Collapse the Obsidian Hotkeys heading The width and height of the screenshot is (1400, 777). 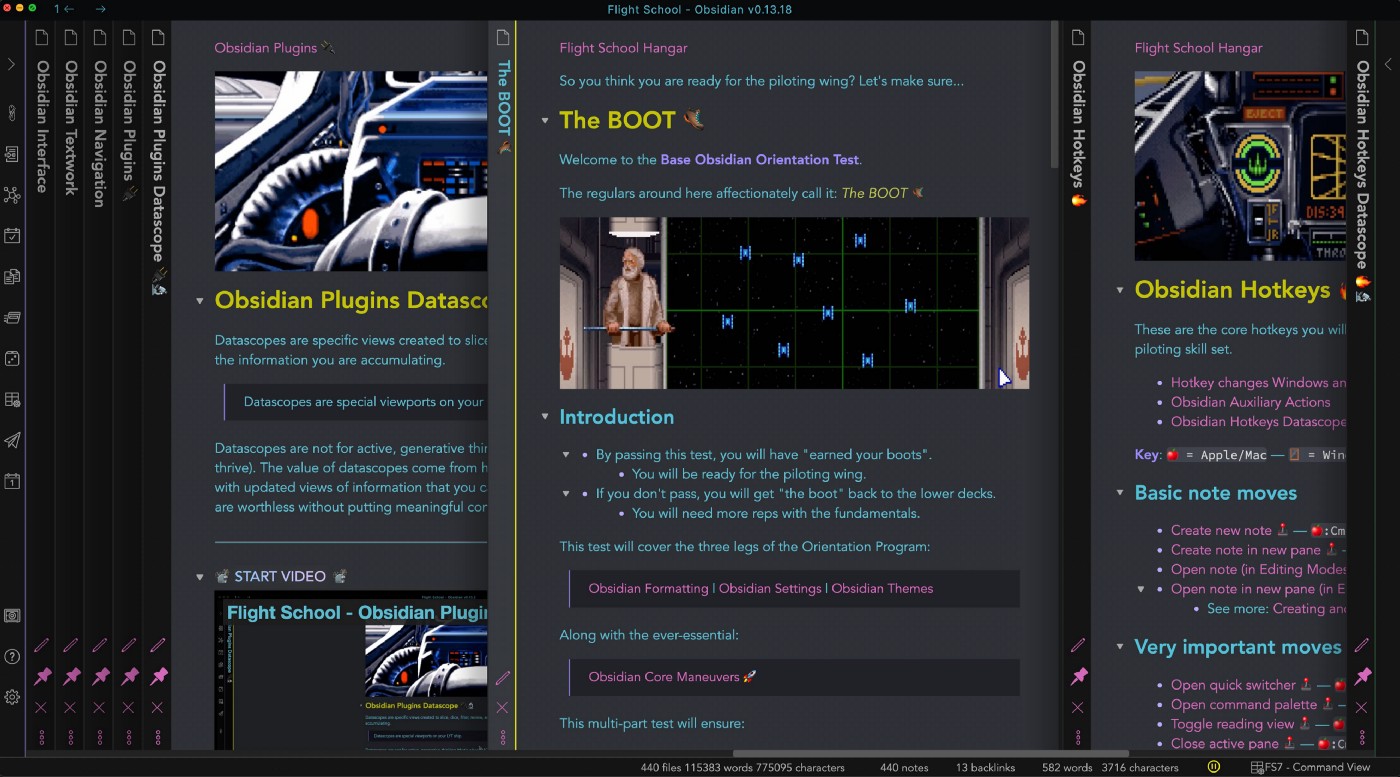tap(1119, 290)
